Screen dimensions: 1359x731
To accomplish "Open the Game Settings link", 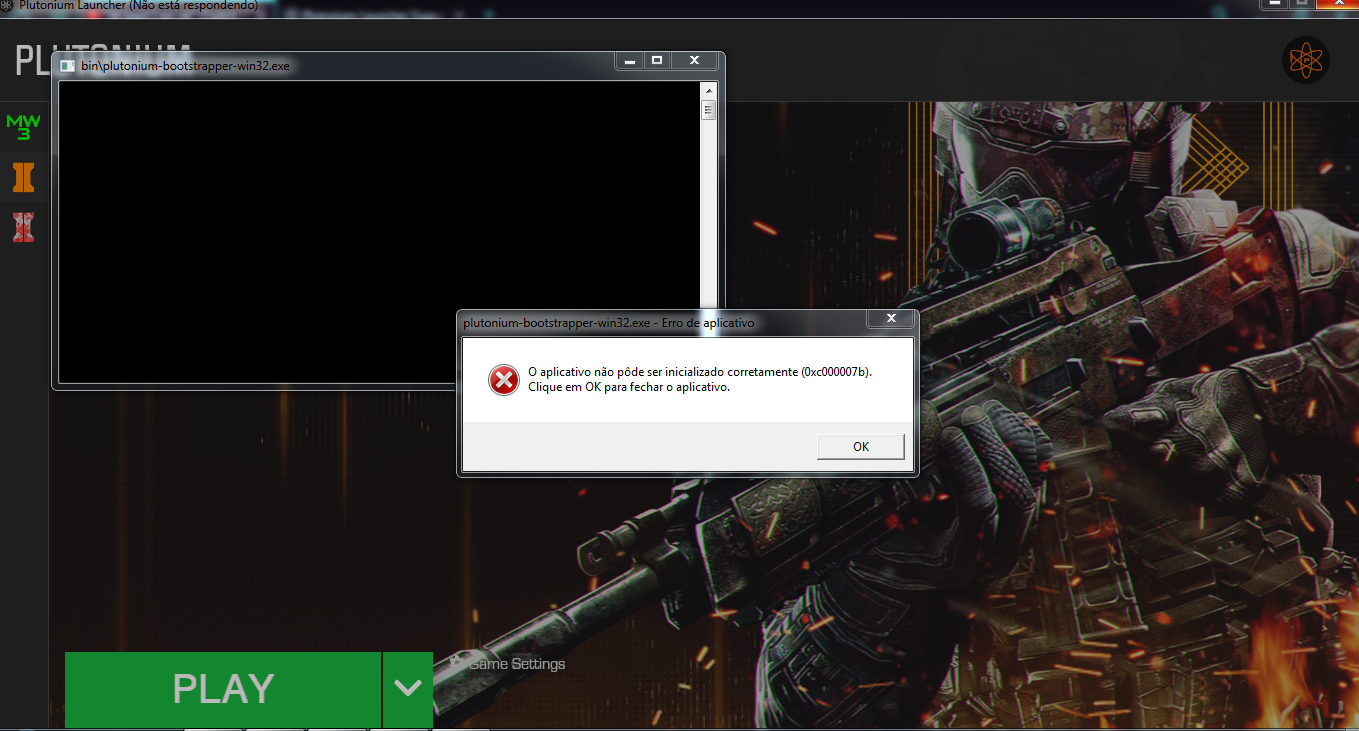I will click(517, 664).
